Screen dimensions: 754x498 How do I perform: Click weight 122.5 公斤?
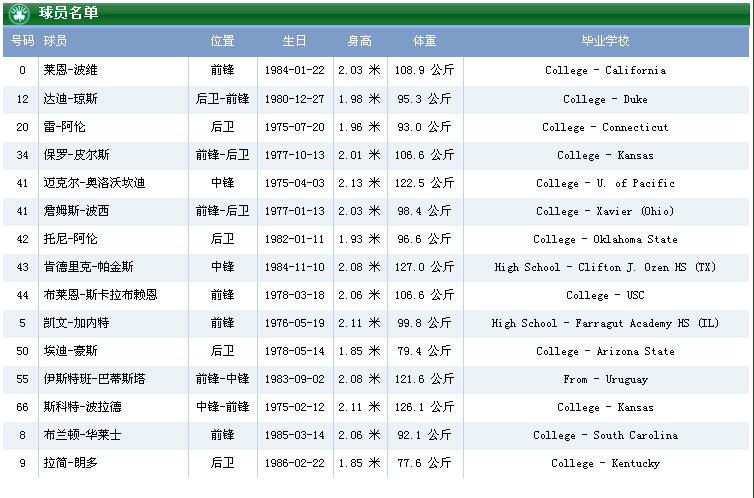click(x=424, y=183)
